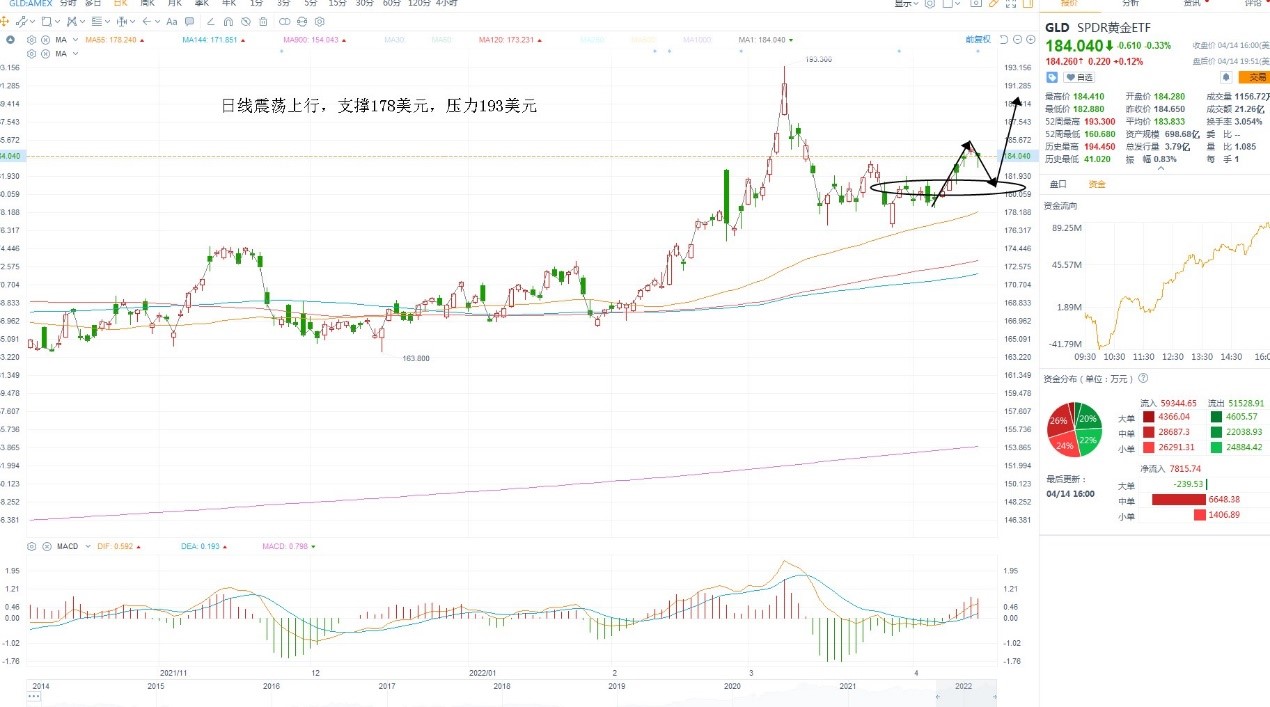1270x707 pixels.
Task: Open settings gear of first MA indicator
Action: [x=31, y=40]
